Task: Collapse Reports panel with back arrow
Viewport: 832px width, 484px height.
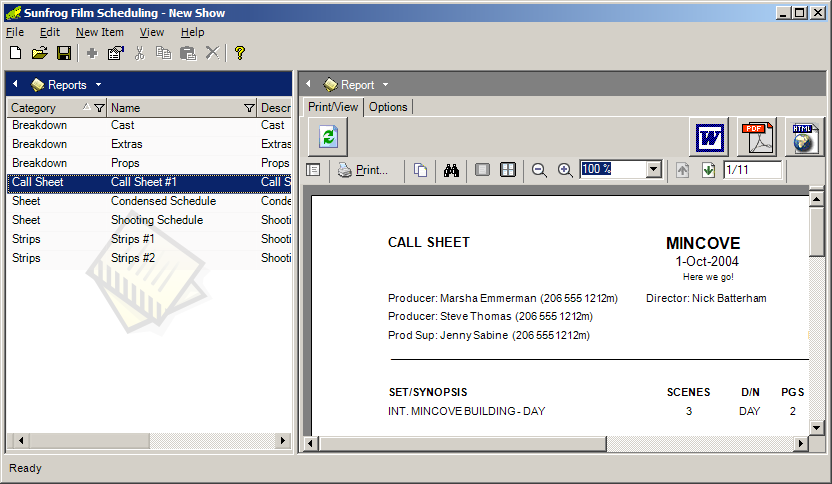Action: pyautogui.click(x=15, y=84)
